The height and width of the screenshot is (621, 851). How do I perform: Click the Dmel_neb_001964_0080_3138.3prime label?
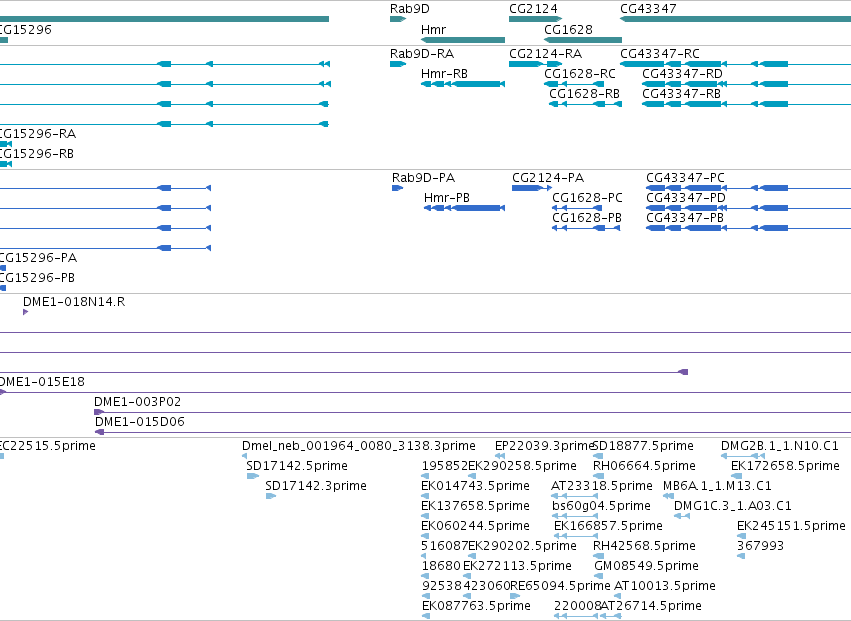[x=359, y=446]
